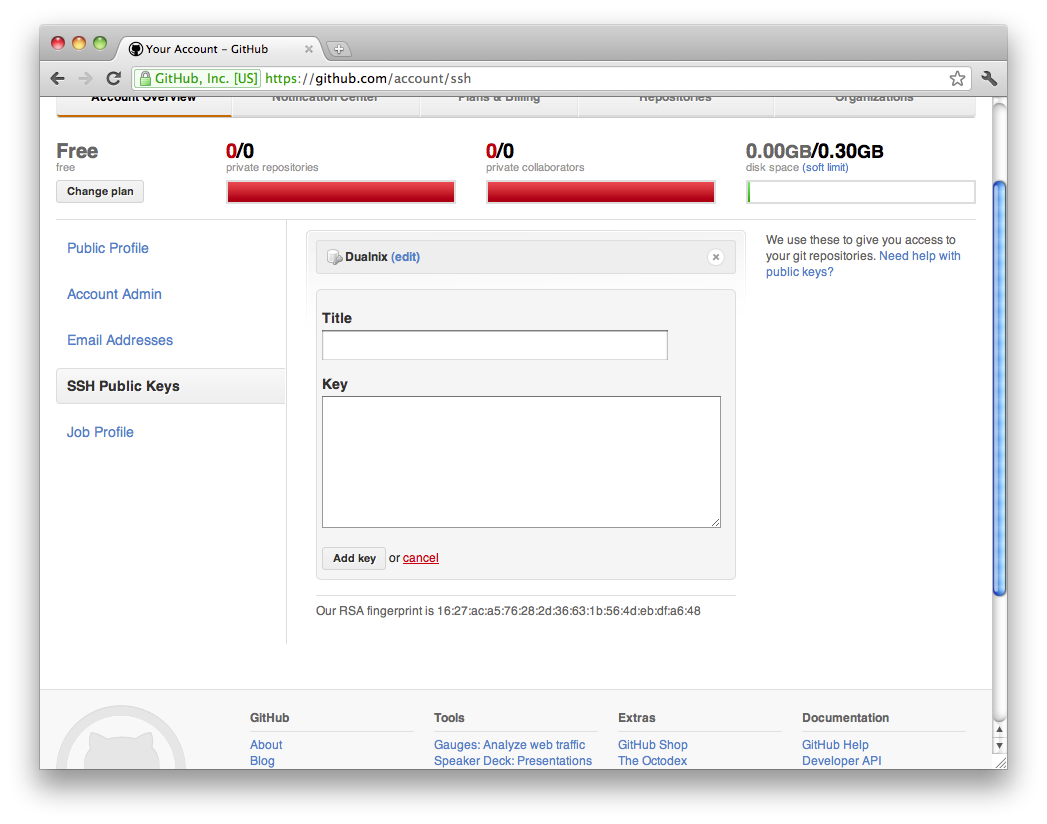Open the Repositories tab
This screenshot has height=824, width=1047.
[x=675, y=105]
